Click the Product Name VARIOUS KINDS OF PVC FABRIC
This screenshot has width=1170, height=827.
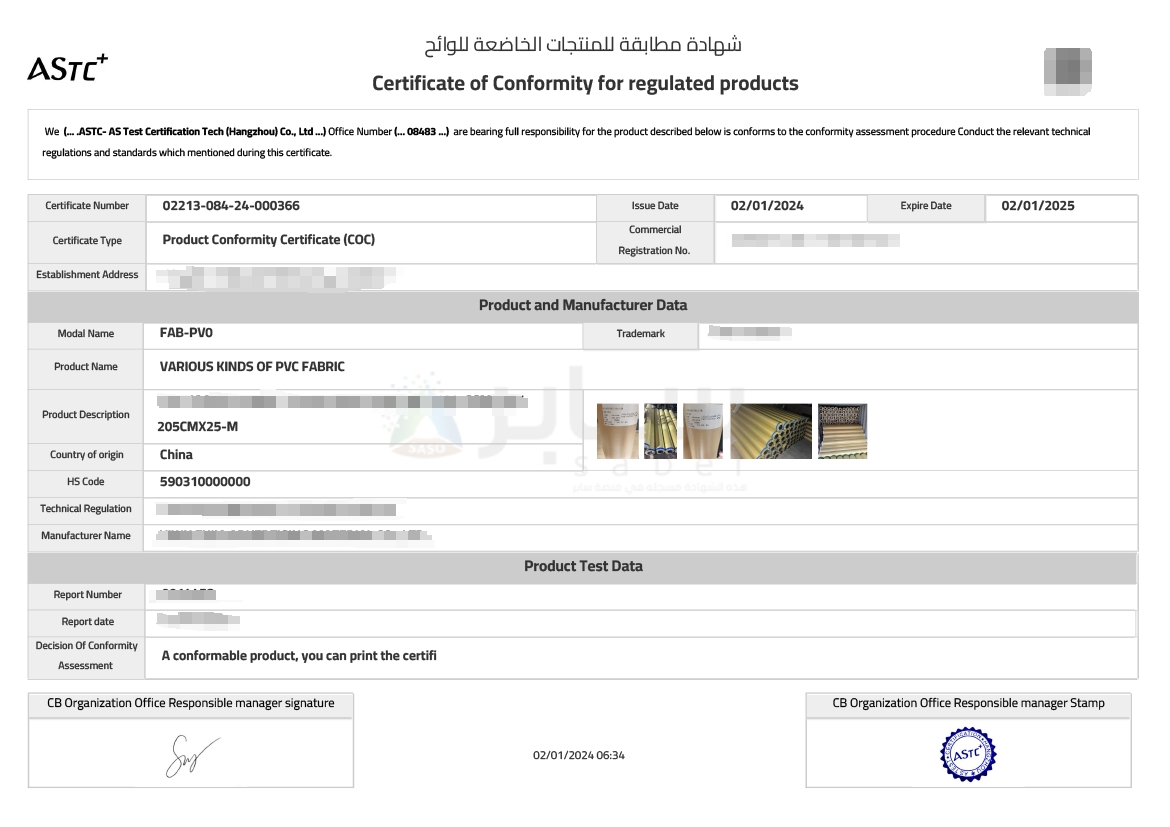tap(252, 366)
